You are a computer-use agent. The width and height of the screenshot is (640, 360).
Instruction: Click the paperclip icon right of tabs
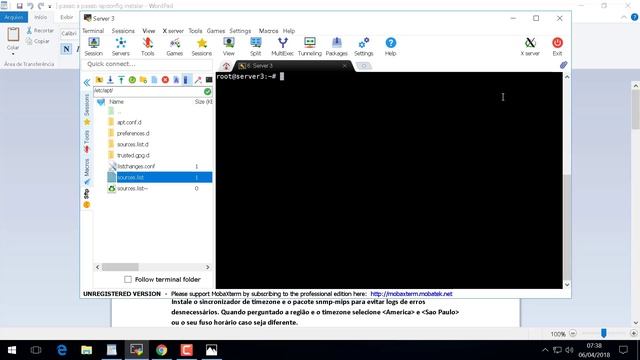point(563,65)
